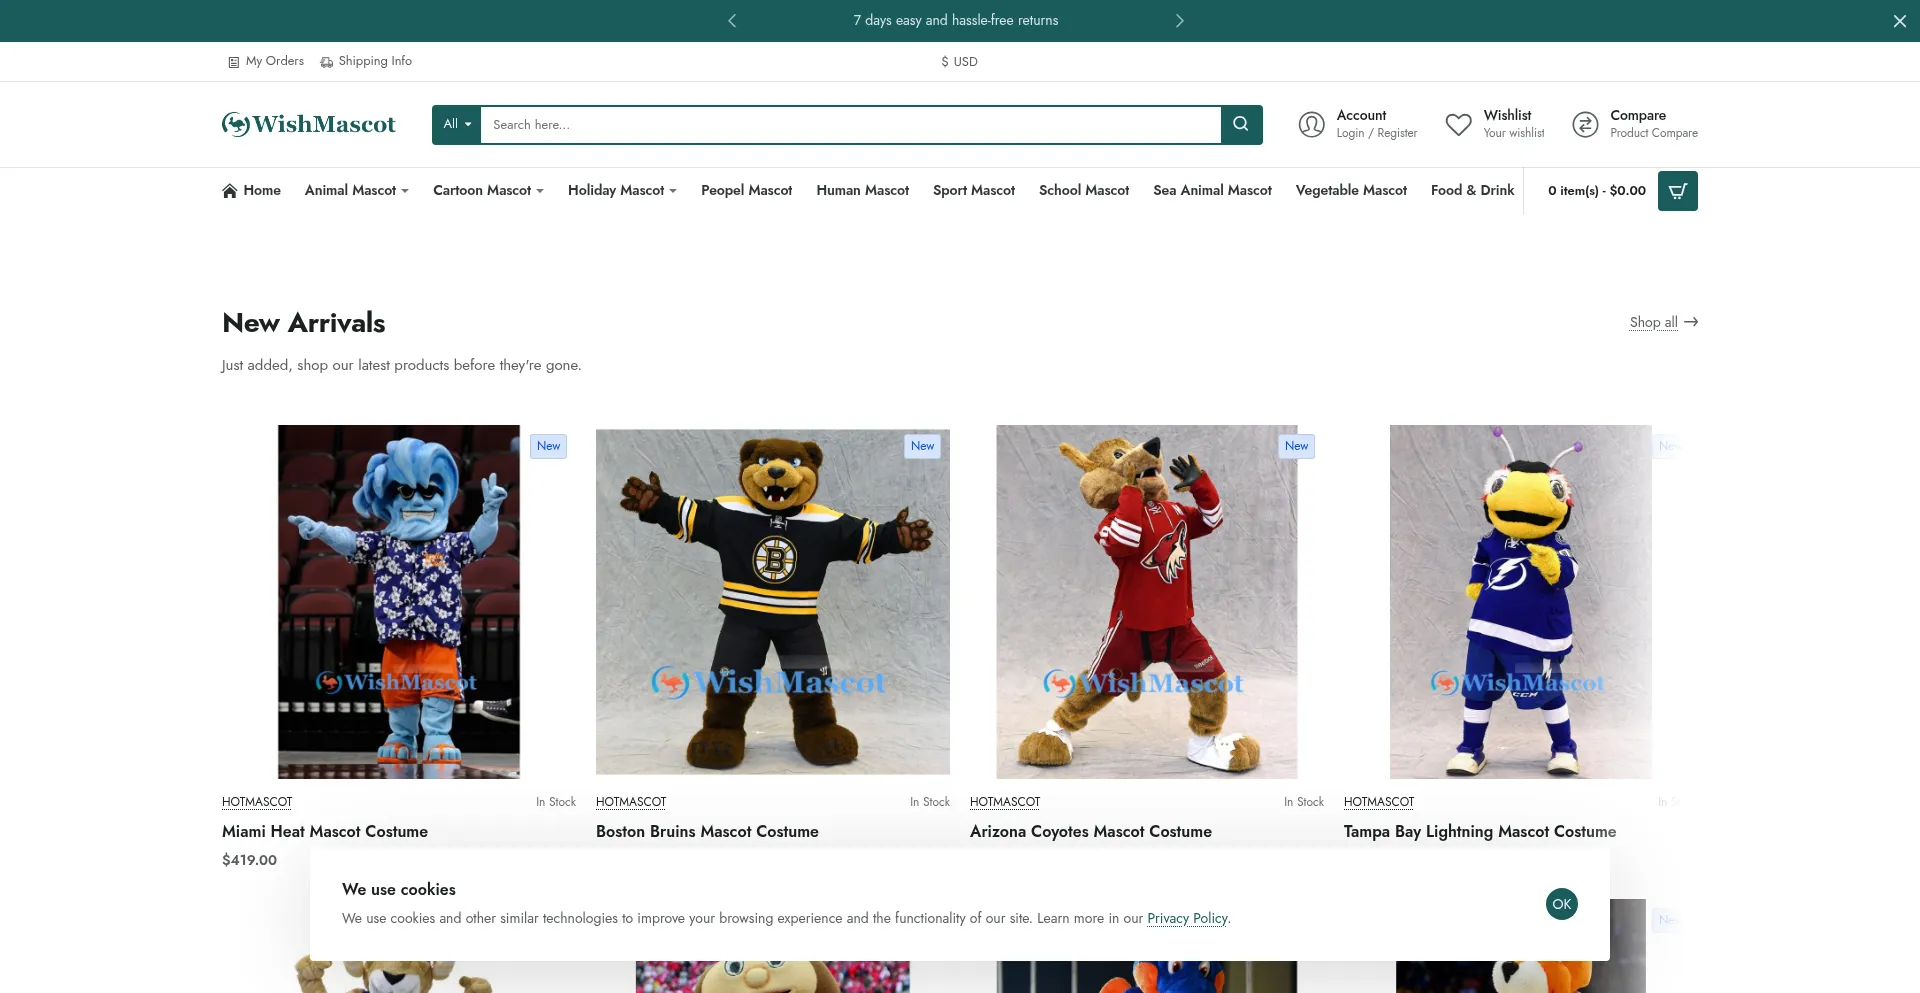Image resolution: width=1920 pixels, height=993 pixels.
Task: Click the Wishlist heart icon
Action: click(x=1458, y=125)
